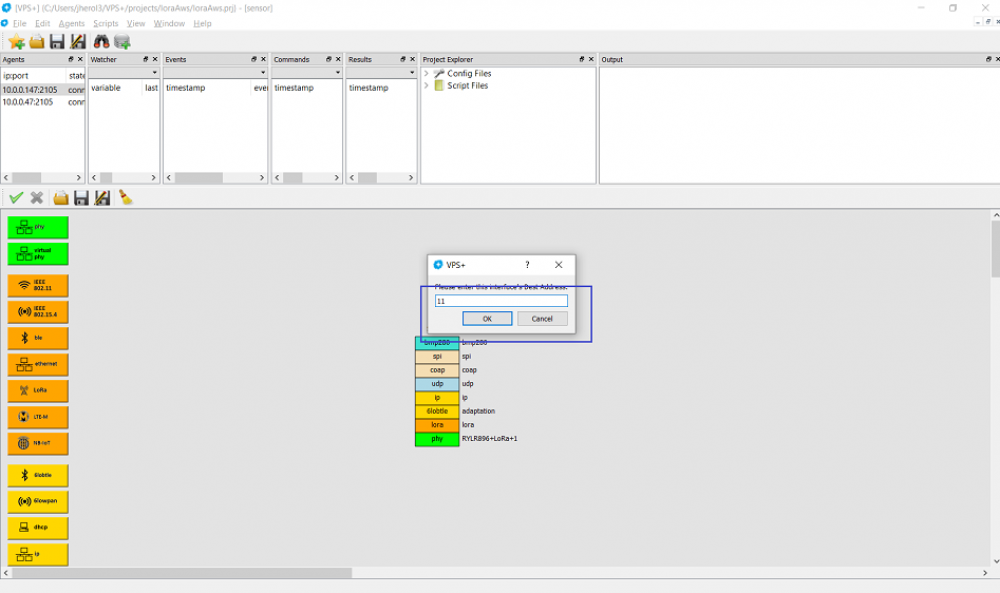1000x593 pixels.
Task: Choose the ethernet palette block
Action: (38, 364)
